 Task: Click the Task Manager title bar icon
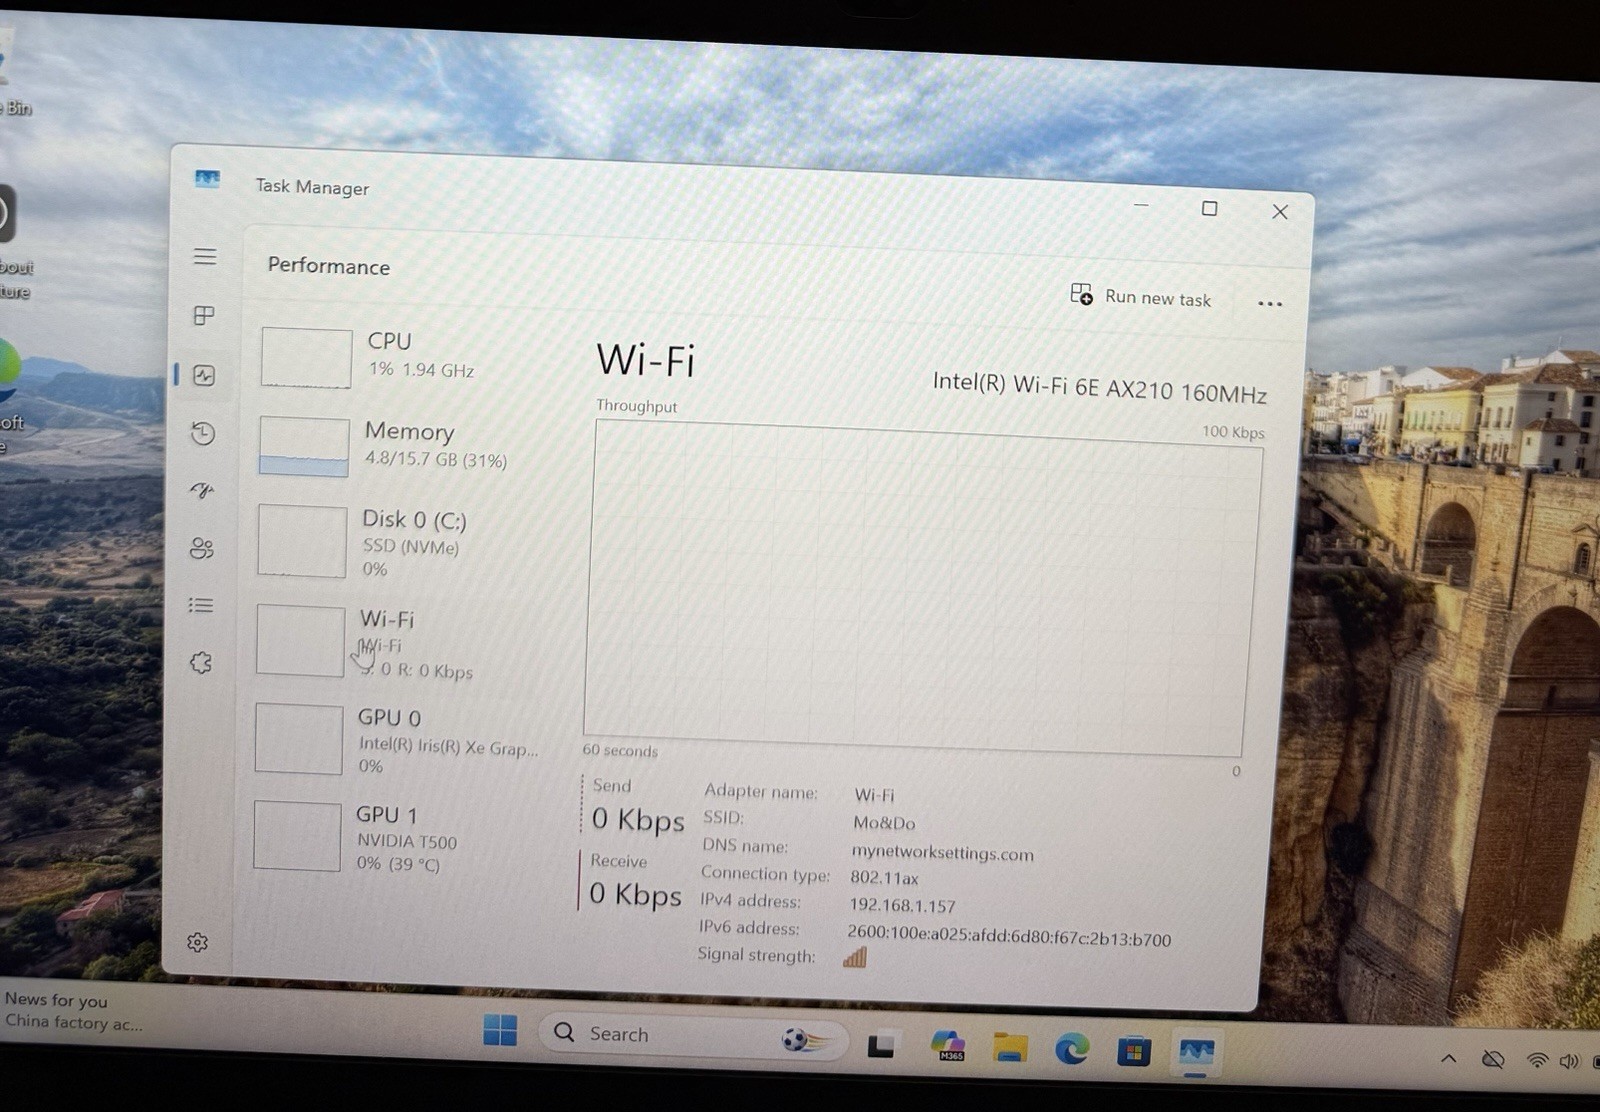click(207, 179)
